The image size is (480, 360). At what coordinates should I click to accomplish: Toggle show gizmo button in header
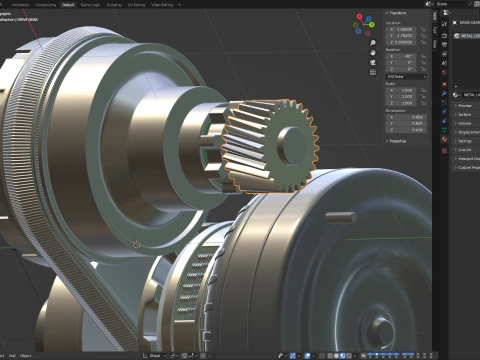click(x=293, y=356)
